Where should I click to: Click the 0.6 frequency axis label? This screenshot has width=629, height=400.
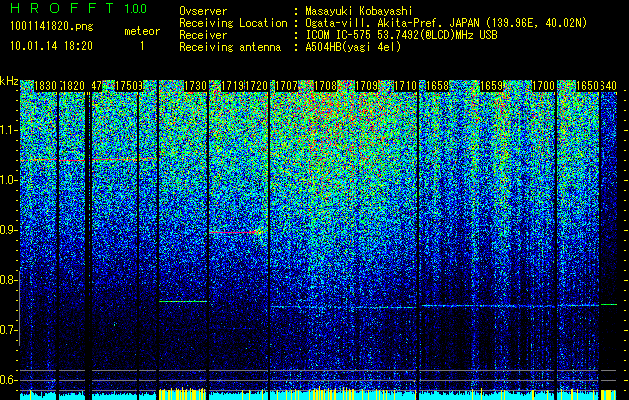(9, 380)
